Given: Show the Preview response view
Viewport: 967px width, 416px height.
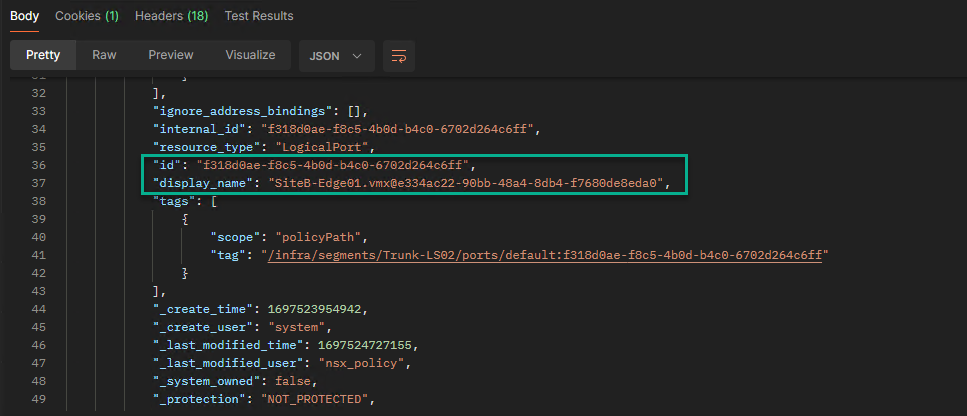Looking at the screenshot, I should pos(171,55).
